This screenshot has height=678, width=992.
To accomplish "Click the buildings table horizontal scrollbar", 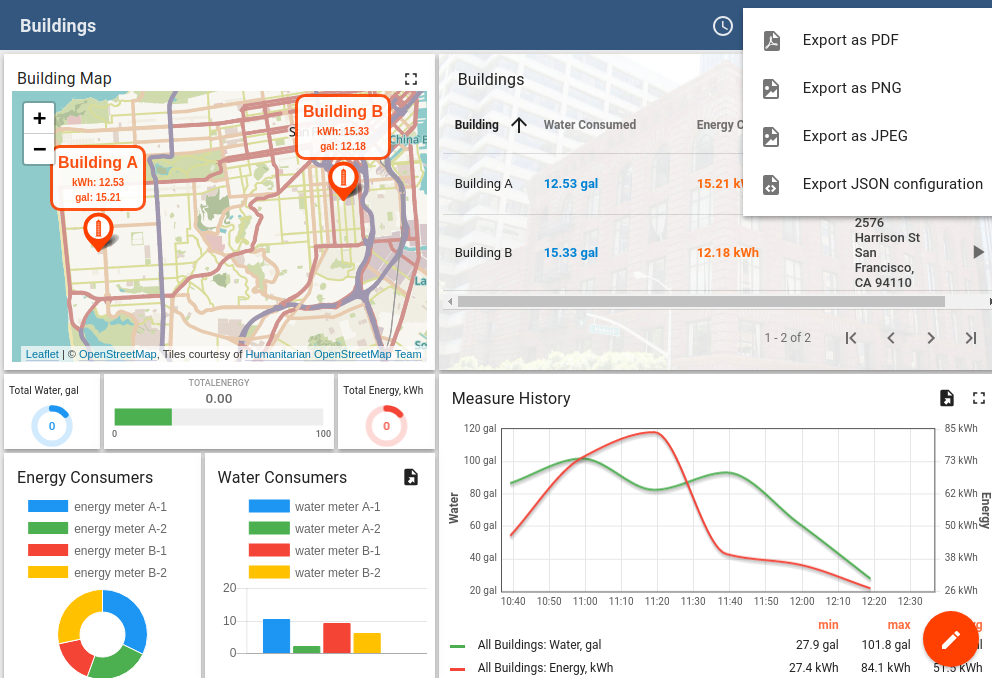I will coord(700,301).
